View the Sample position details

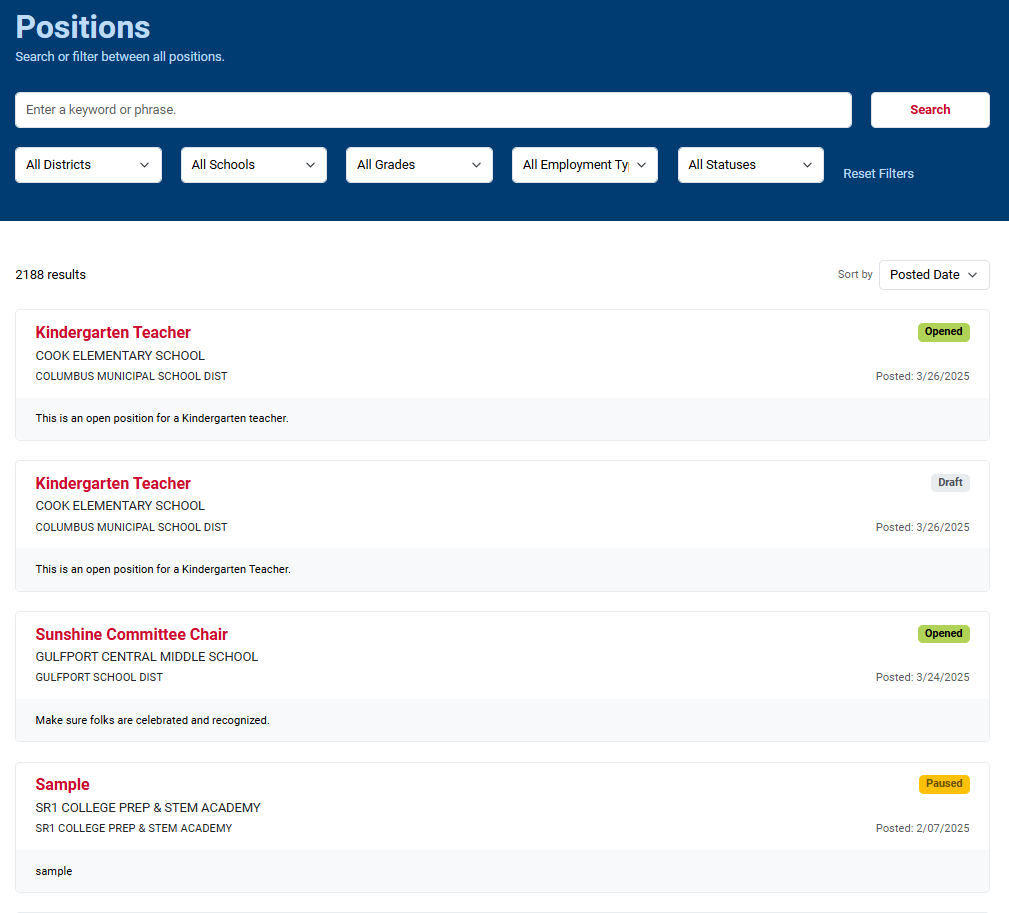tap(62, 784)
